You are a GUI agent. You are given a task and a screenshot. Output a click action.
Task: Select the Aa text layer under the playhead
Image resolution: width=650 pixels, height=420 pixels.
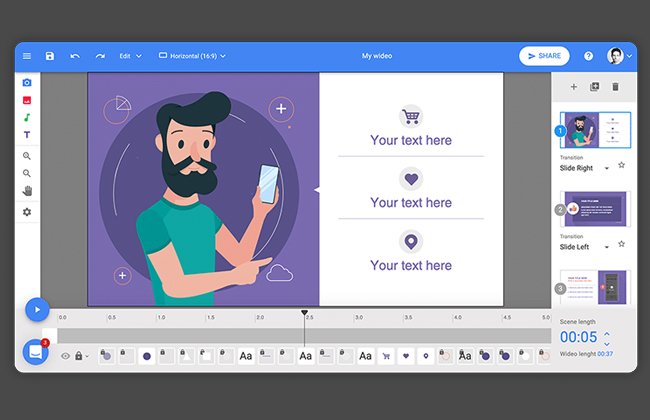pos(306,356)
